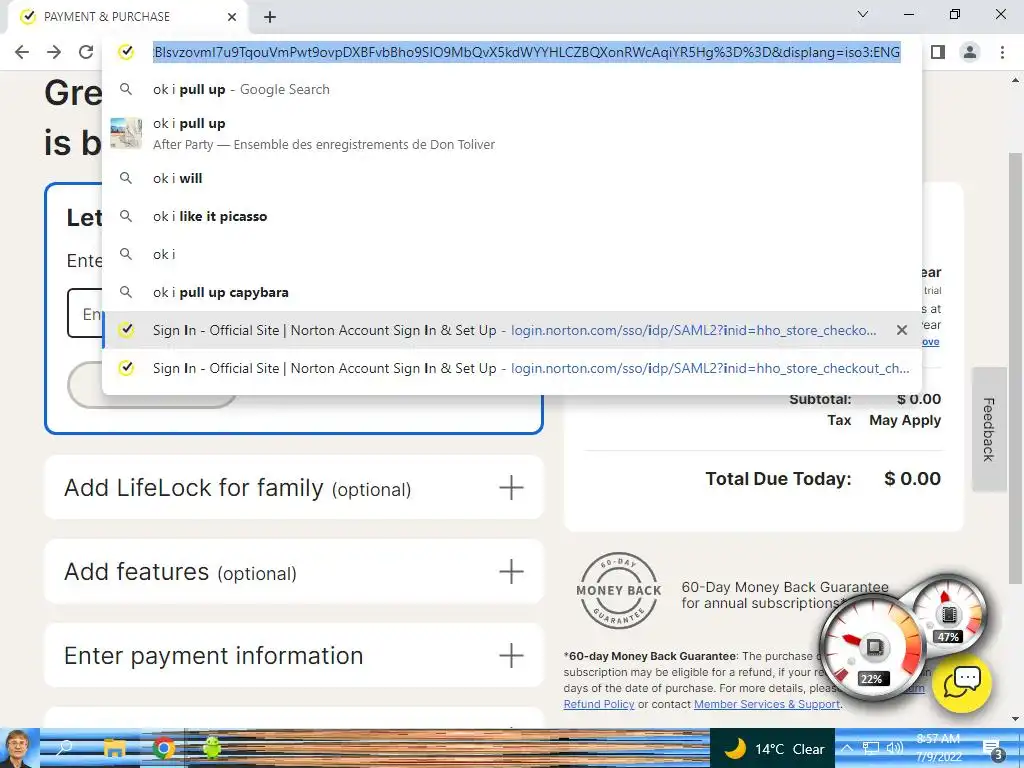The width and height of the screenshot is (1024, 768).
Task: Open the network status tray icon
Action: point(871,748)
